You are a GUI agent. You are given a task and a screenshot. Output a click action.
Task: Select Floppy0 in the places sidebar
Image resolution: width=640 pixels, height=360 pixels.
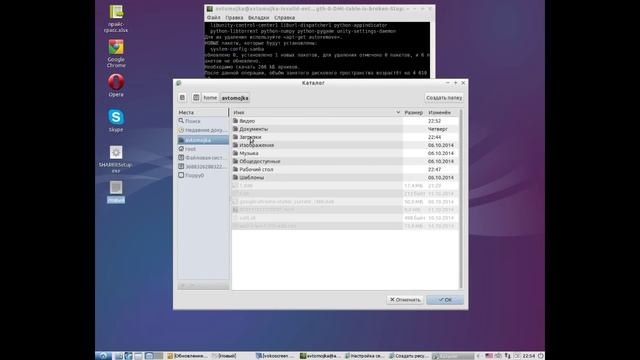pos(203,176)
